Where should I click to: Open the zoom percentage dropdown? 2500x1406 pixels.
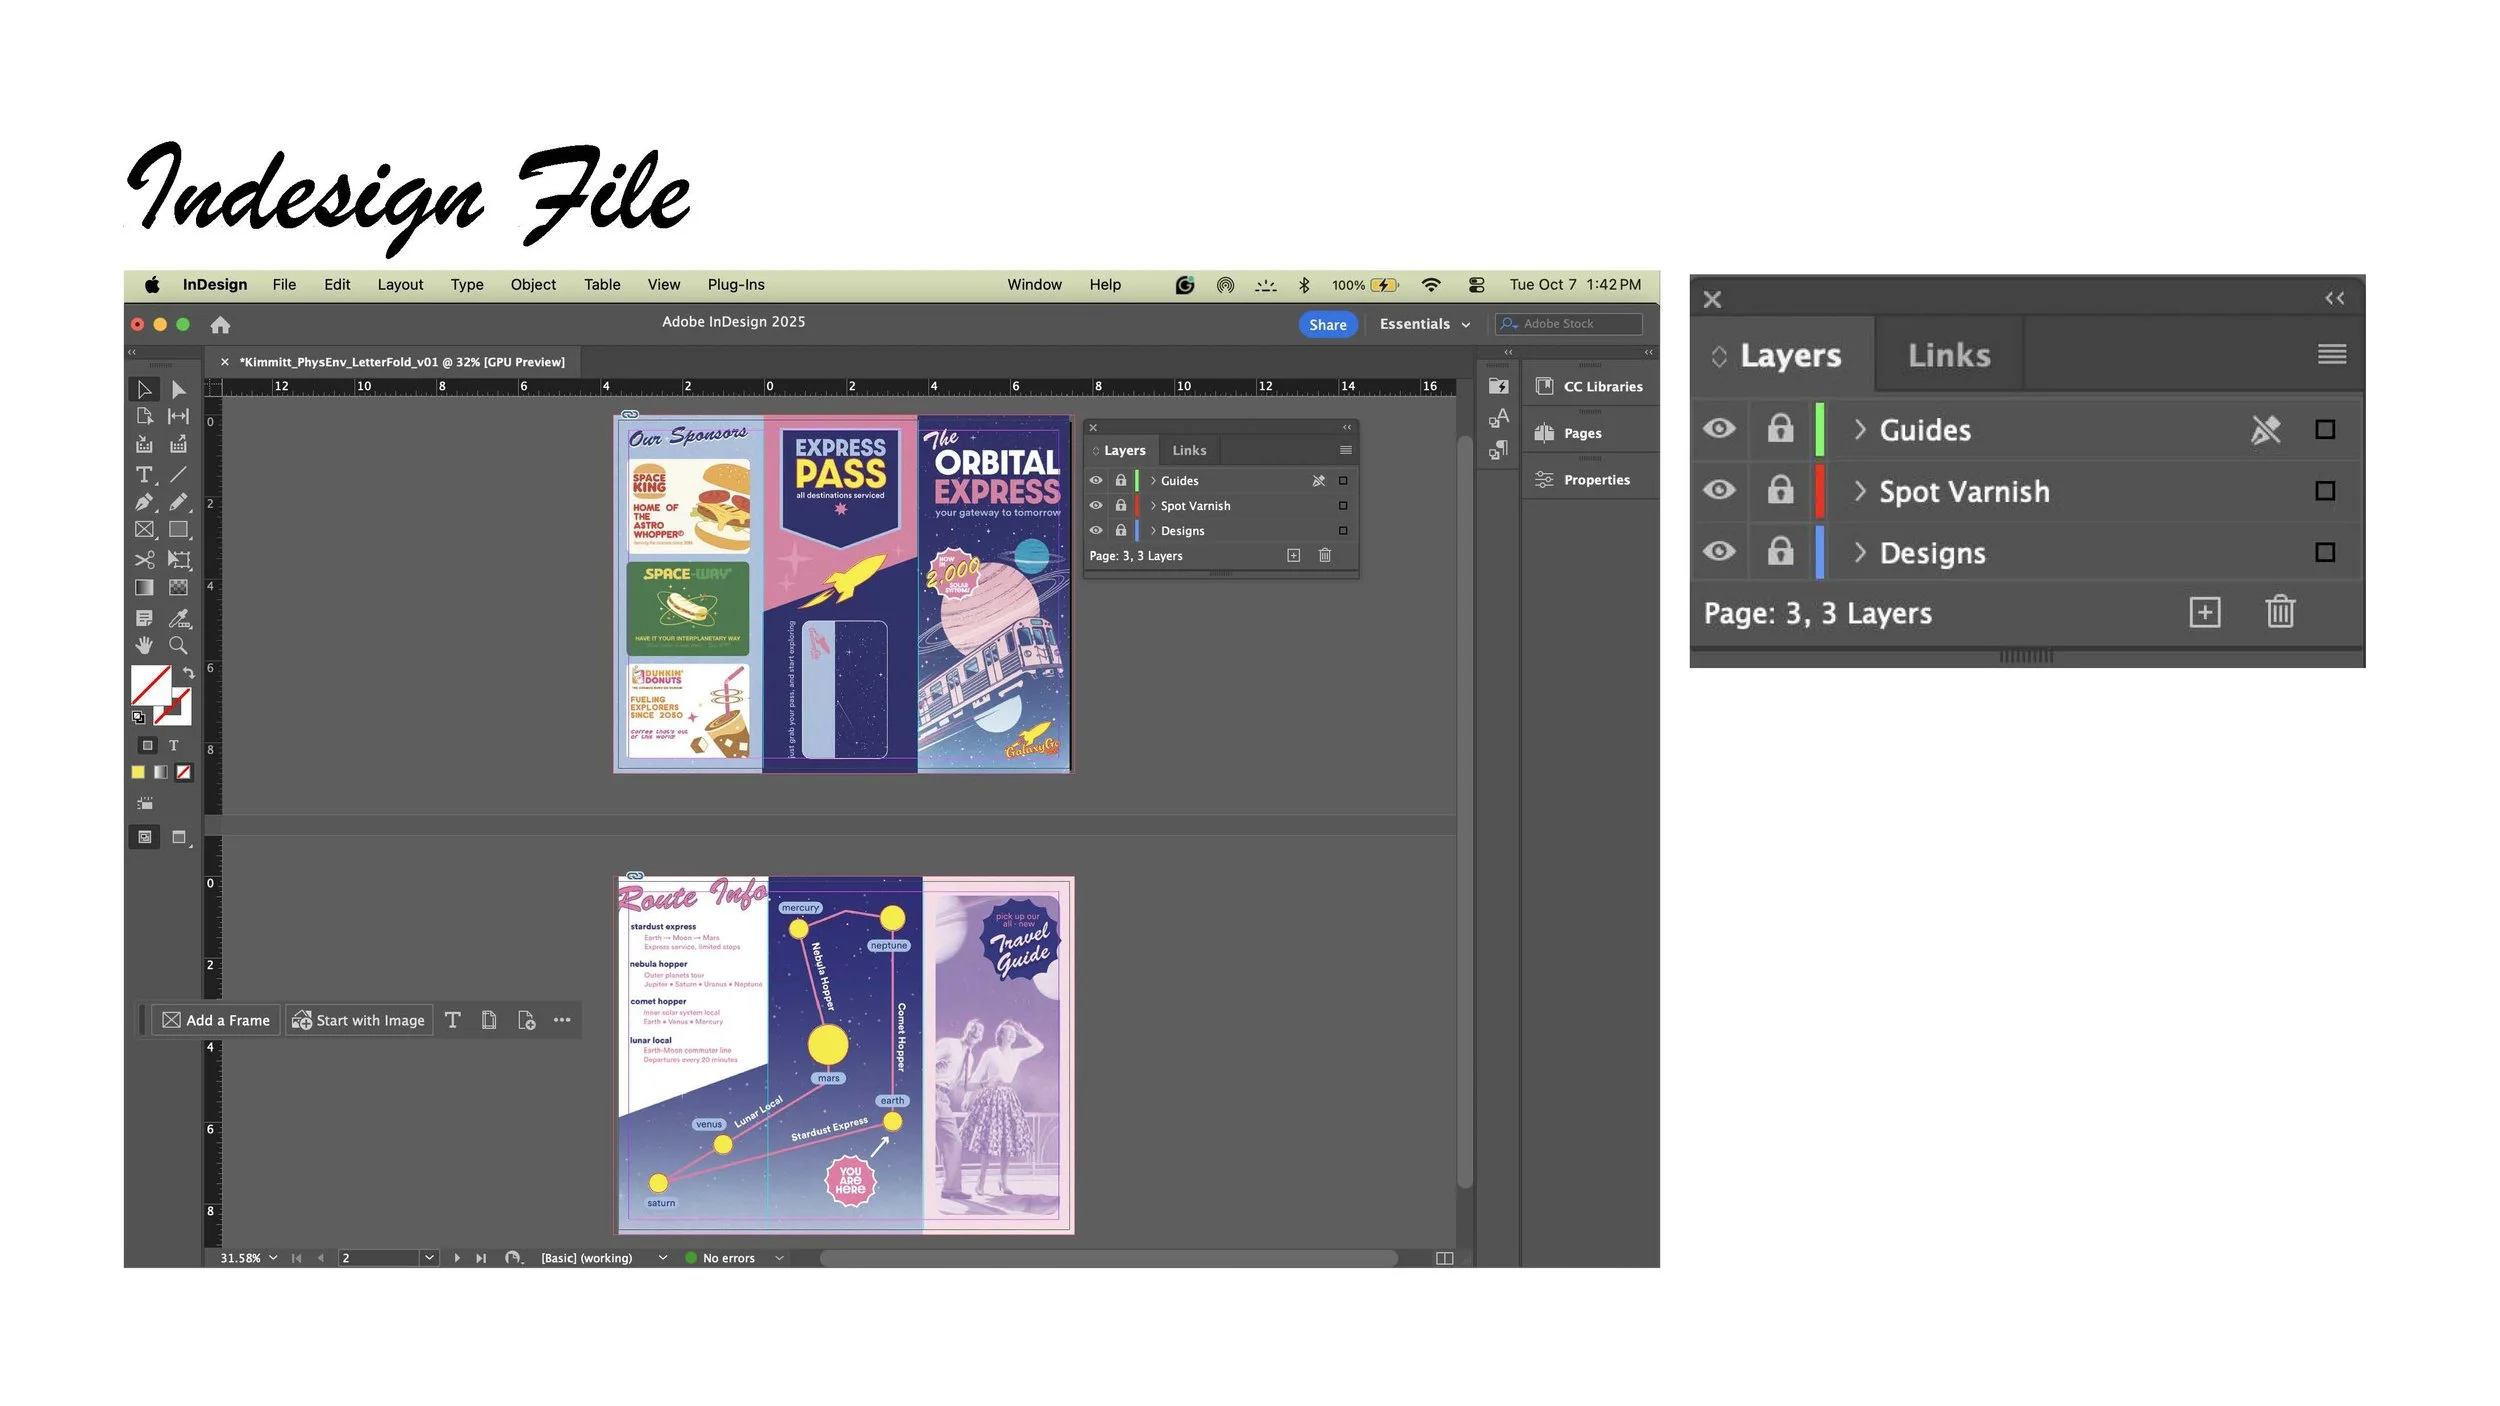click(273, 1258)
